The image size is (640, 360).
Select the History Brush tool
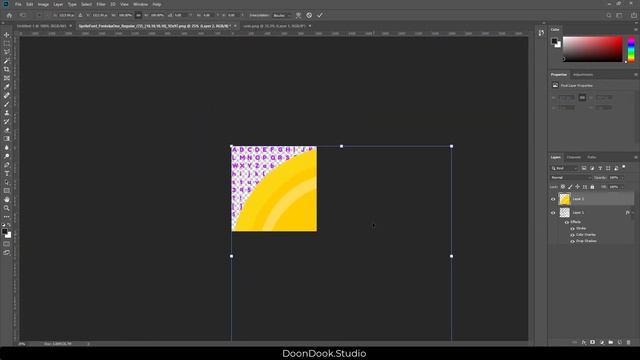(7, 121)
